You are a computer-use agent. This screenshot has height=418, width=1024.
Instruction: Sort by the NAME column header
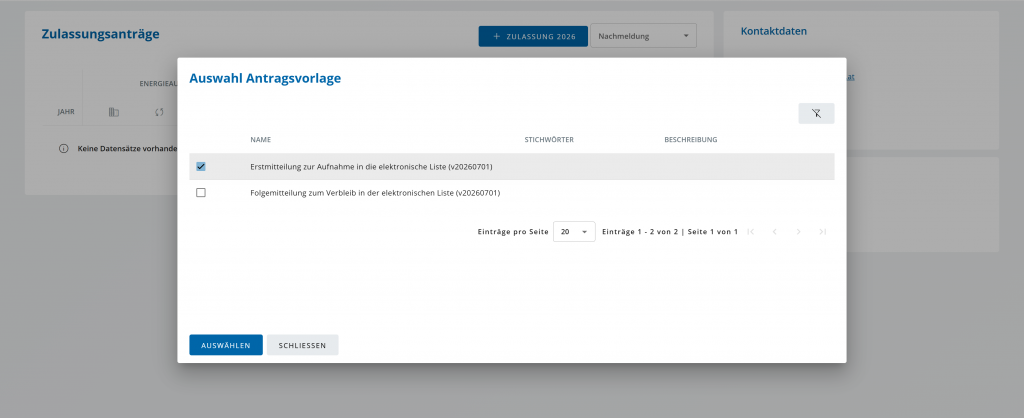point(261,140)
